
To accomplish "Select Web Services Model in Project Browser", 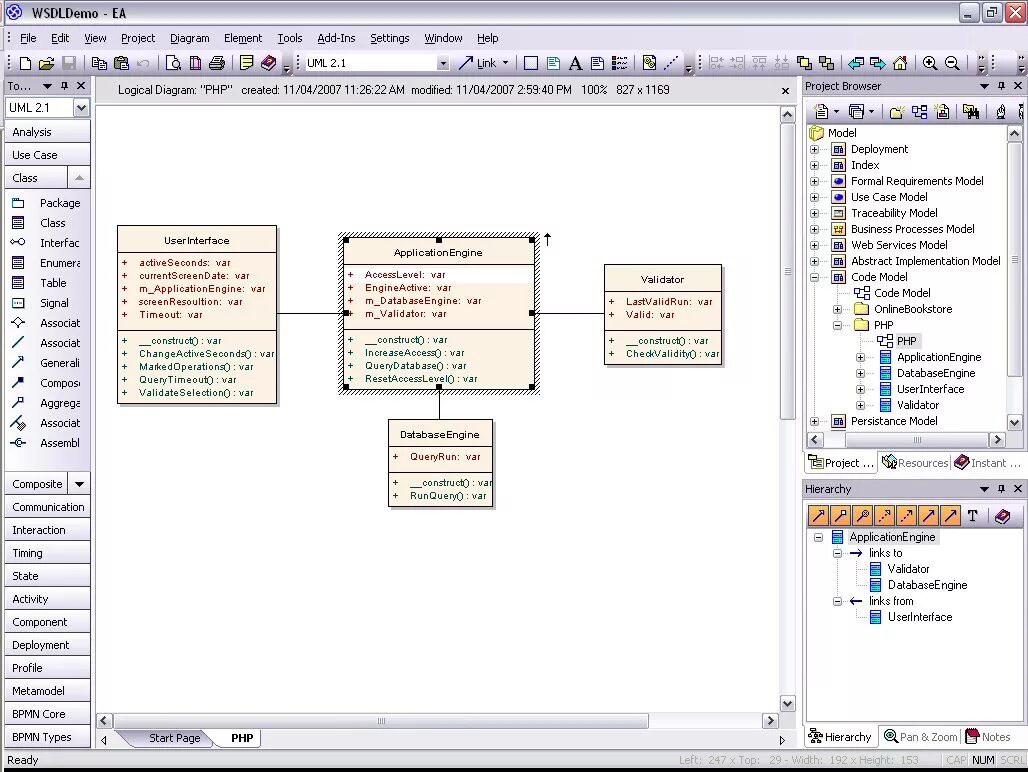I will [x=899, y=245].
